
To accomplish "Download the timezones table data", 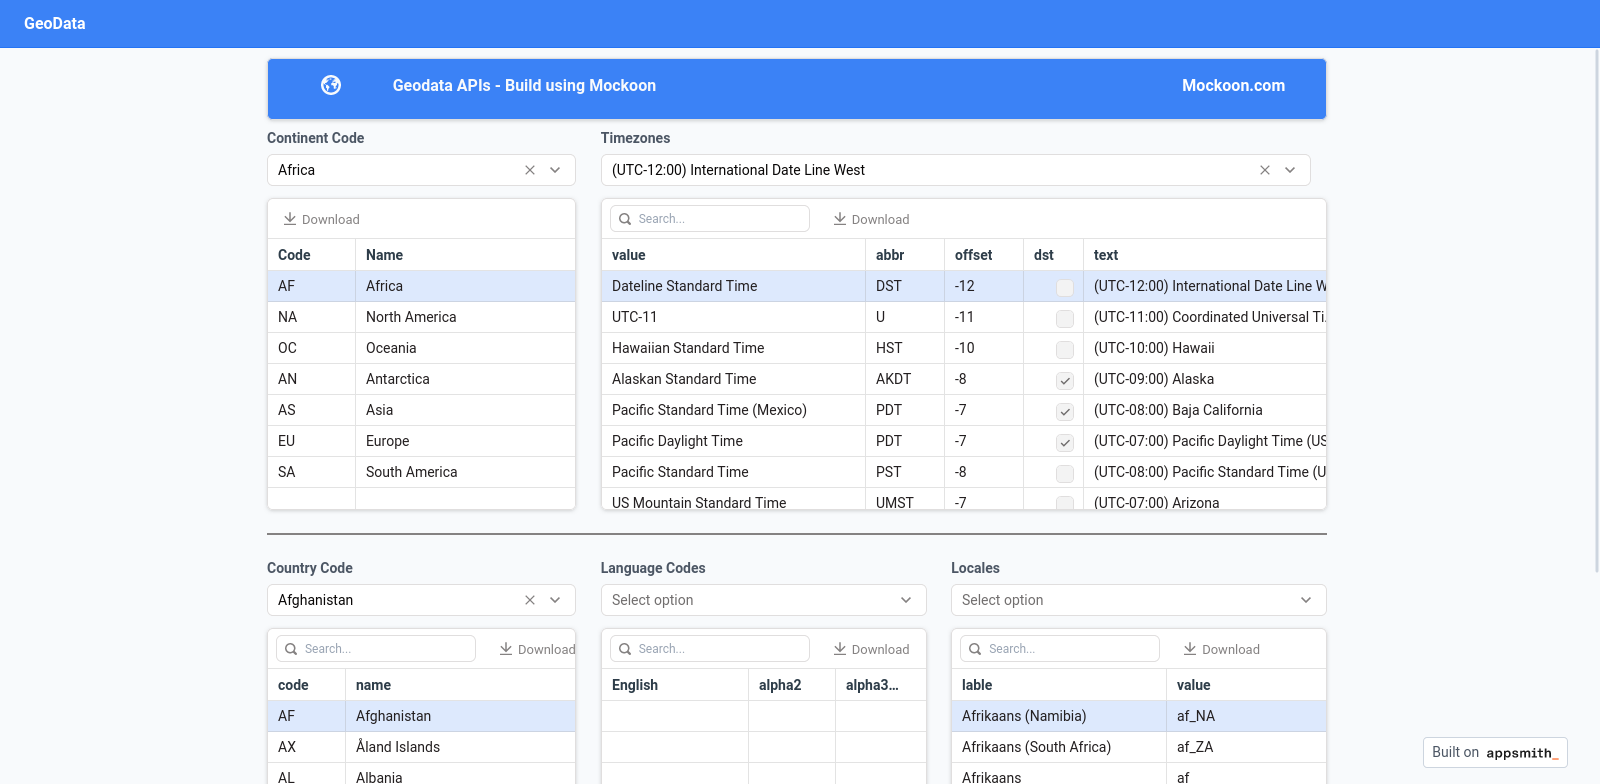I will (871, 219).
